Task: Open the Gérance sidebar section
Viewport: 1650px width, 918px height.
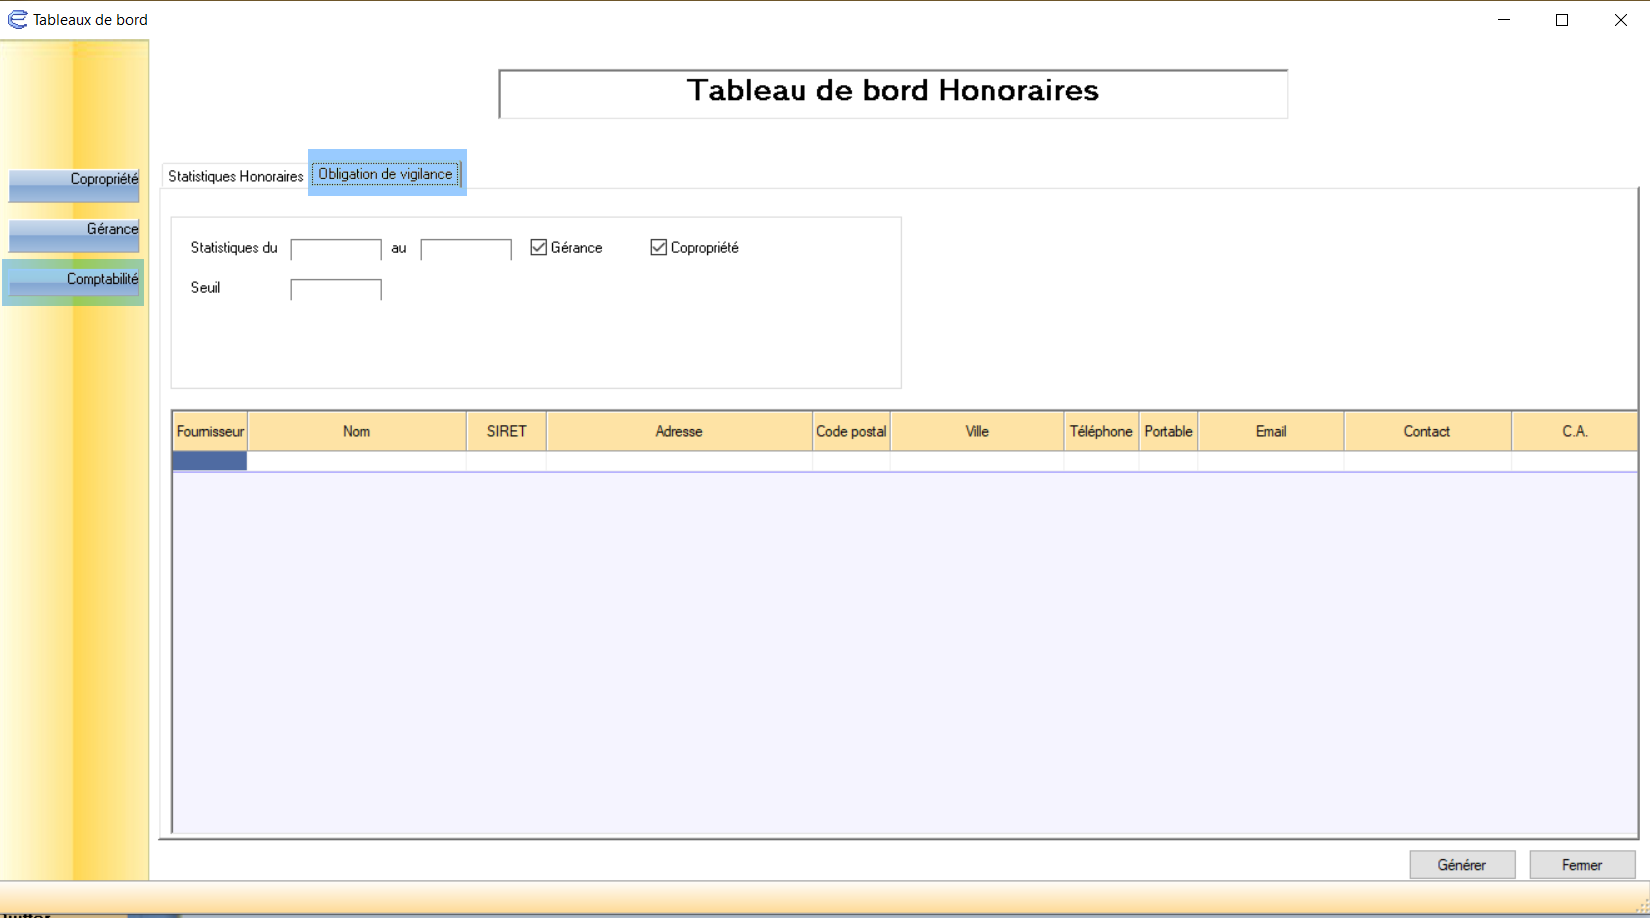Action: tap(74, 235)
